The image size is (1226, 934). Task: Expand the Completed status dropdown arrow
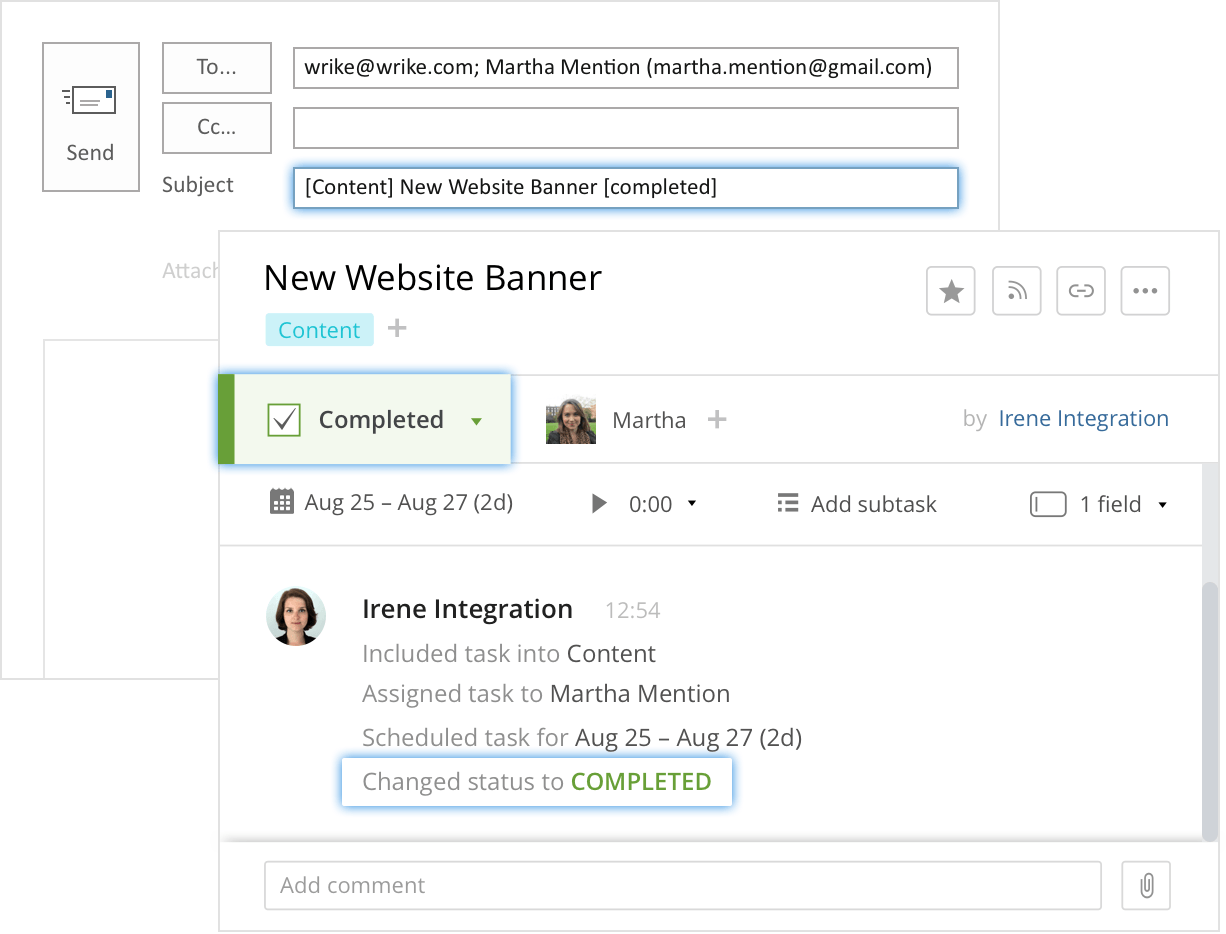point(476,421)
